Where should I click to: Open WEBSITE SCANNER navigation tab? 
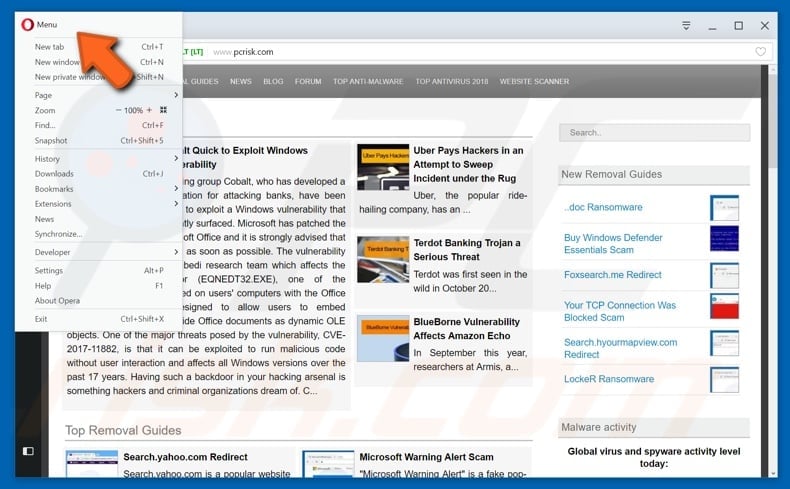point(534,81)
